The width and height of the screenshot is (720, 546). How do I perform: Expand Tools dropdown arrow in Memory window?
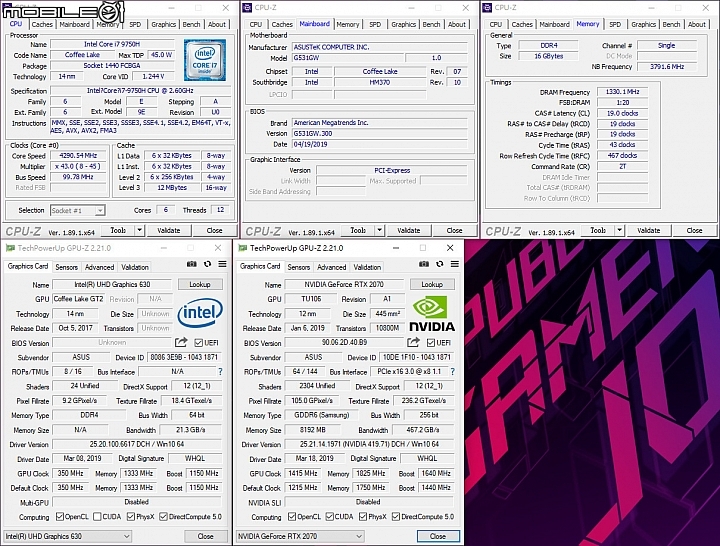tap(619, 230)
